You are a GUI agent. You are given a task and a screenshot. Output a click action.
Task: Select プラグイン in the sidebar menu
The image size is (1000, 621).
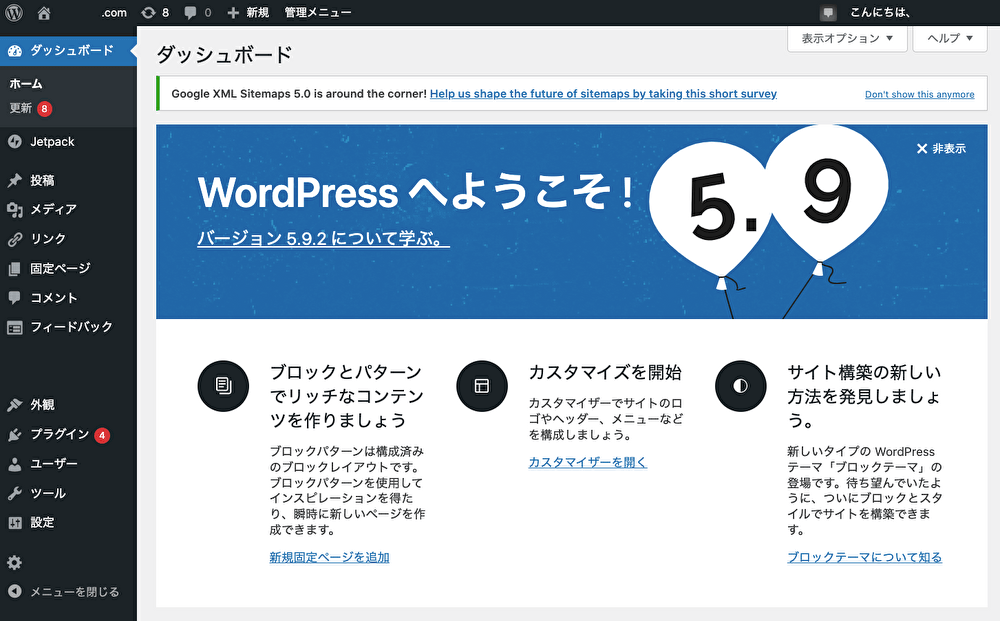coord(59,435)
